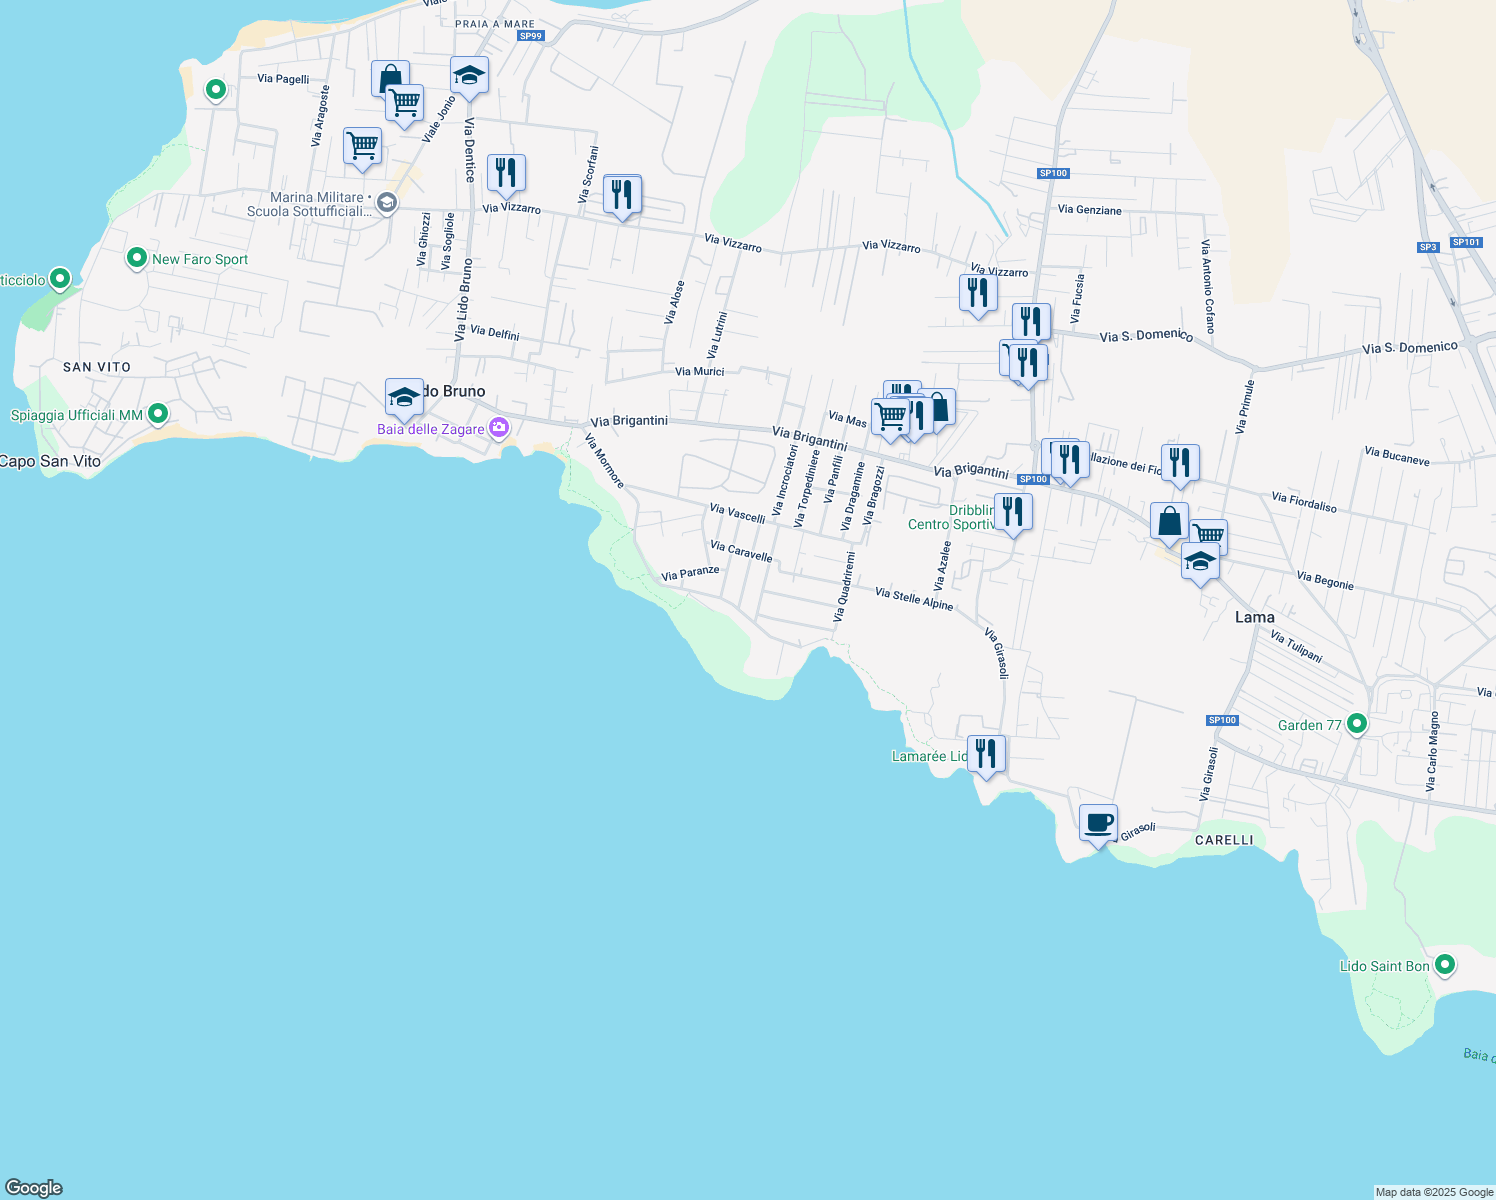Click the Via Genziane street label
The width and height of the screenshot is (1496, 1200).
pyautogui.click(x=1089, y=210)
